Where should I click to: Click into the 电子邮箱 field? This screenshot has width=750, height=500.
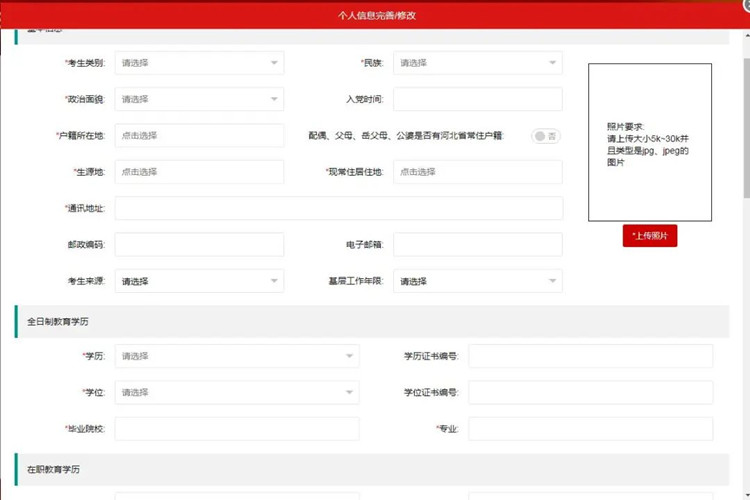point(477,244)
